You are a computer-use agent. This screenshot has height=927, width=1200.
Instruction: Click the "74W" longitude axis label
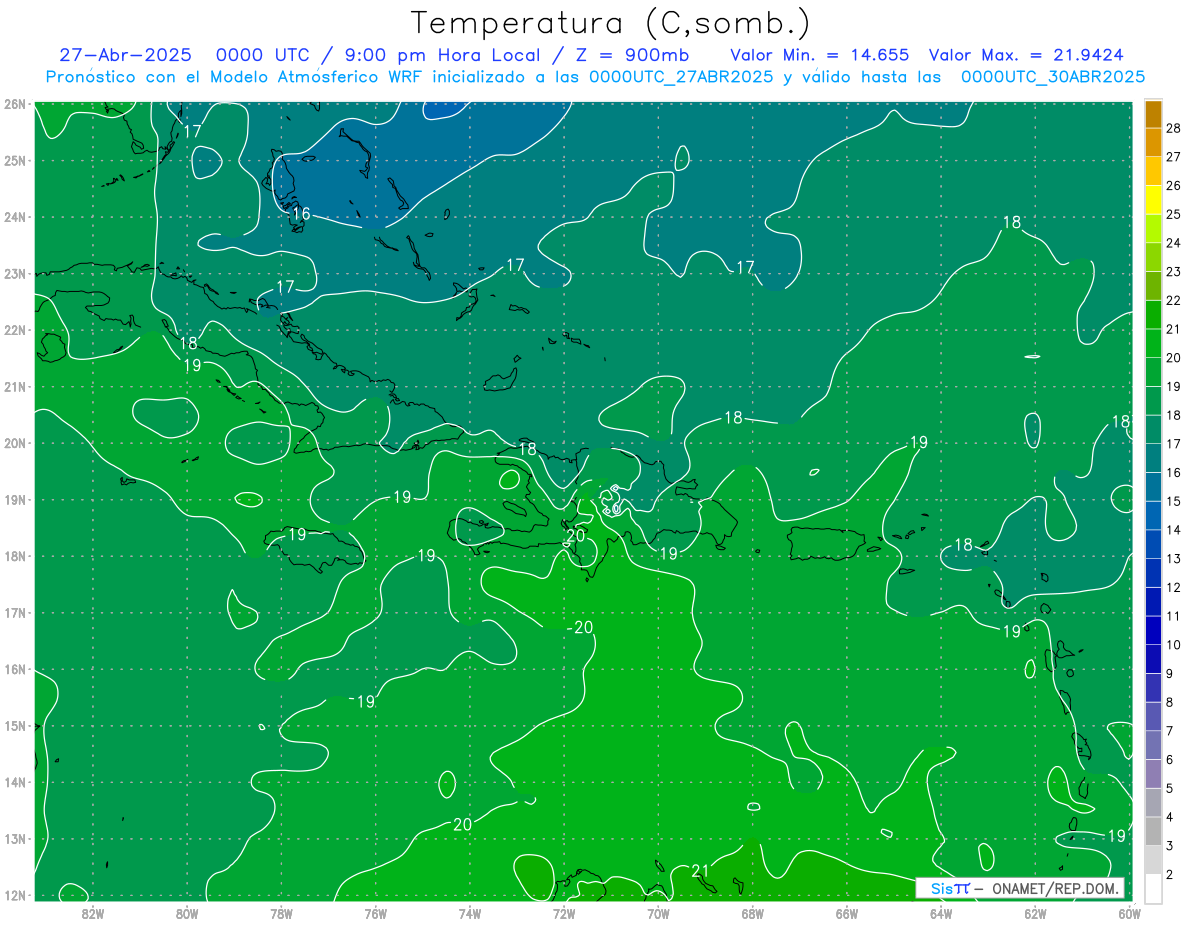coord(470,913)
